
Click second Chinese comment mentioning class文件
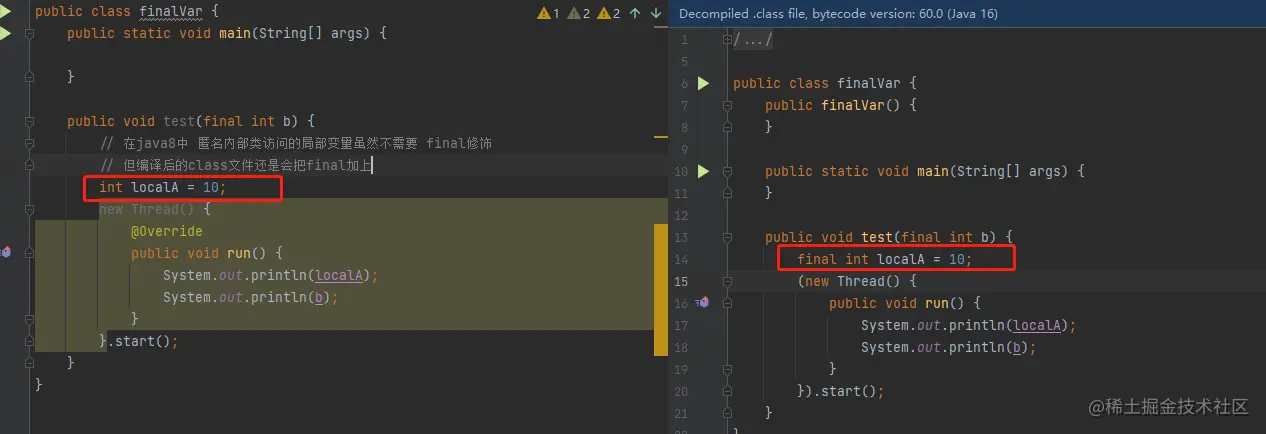236,165
